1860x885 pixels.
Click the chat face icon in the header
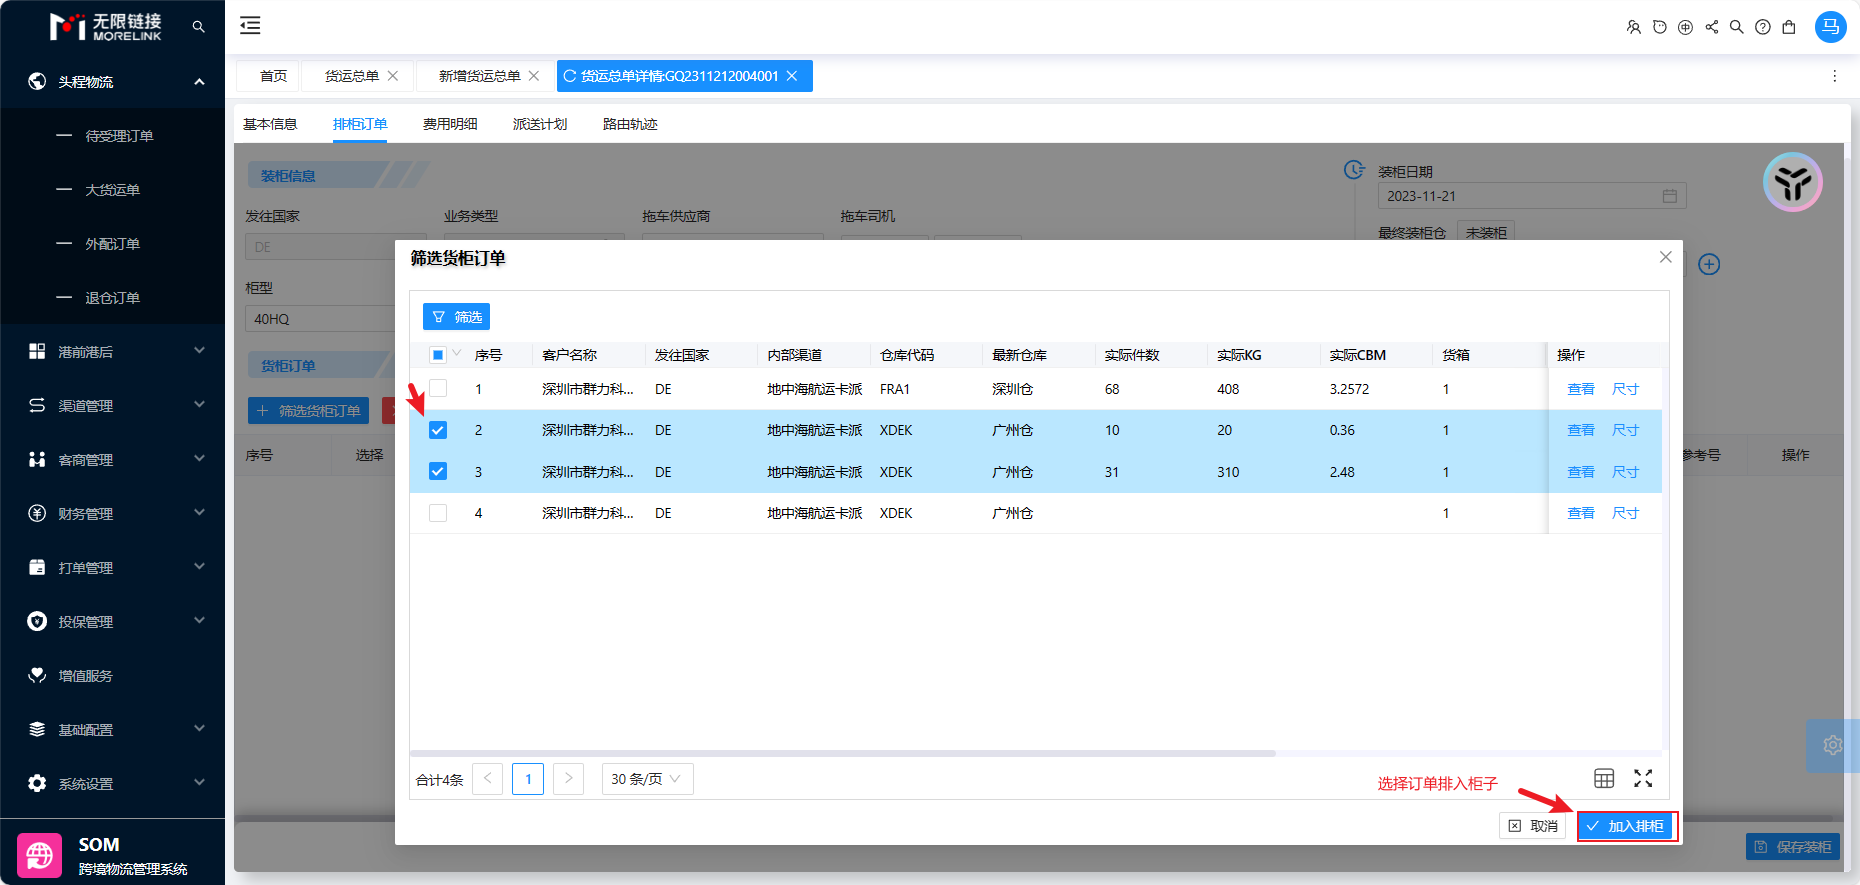[x=1659, y=27]
